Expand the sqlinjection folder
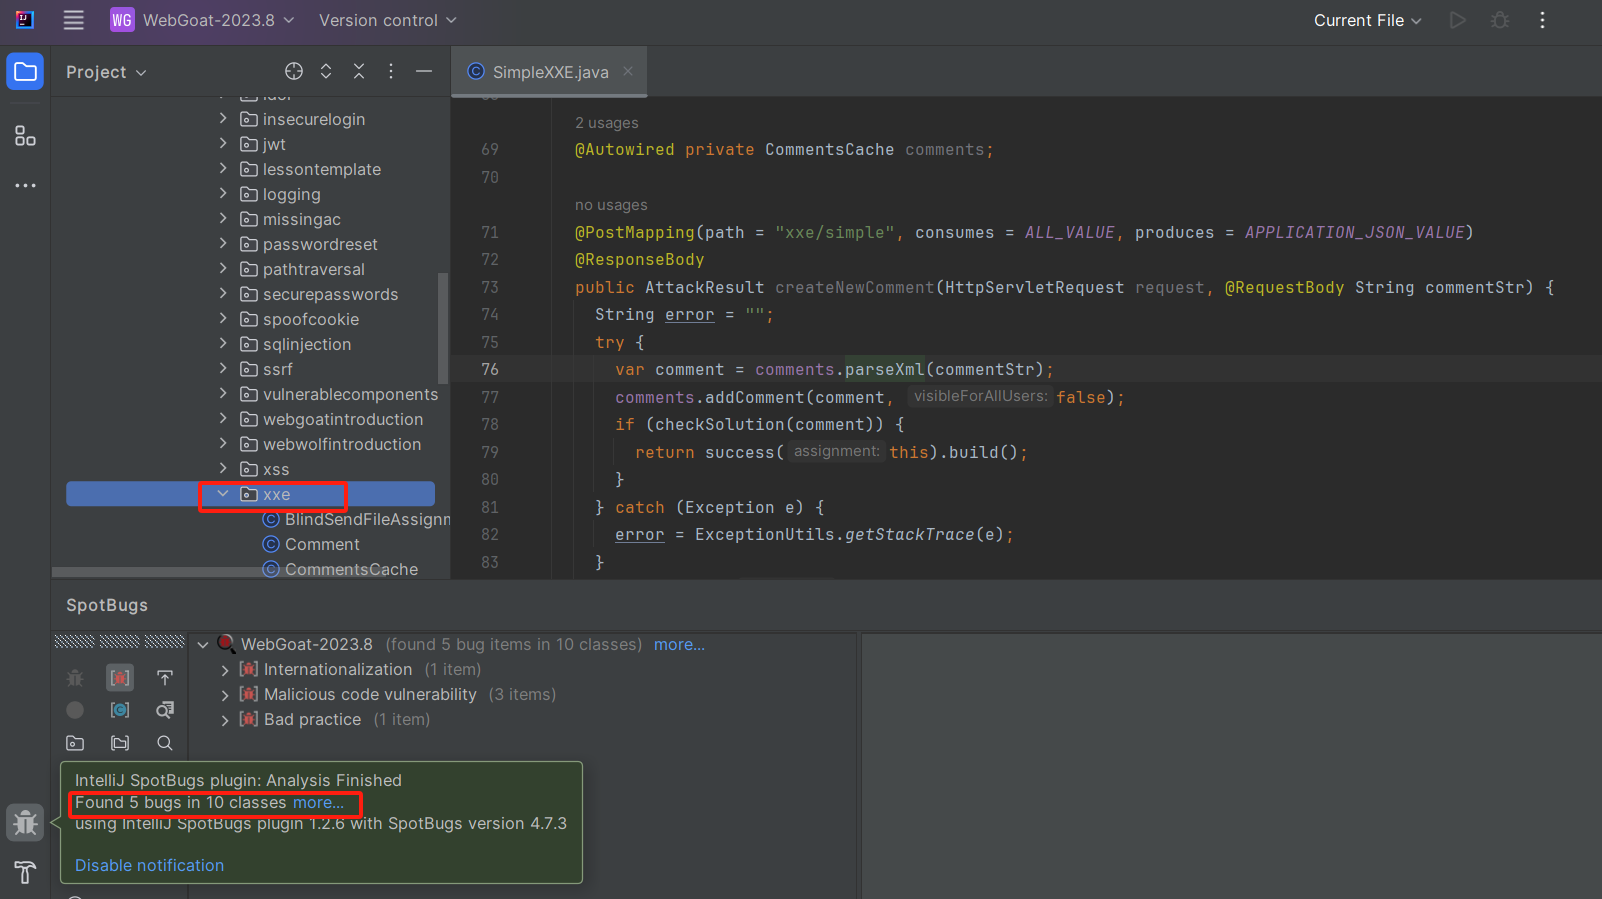Screen dimensions: 1602x899 [223, 344]
